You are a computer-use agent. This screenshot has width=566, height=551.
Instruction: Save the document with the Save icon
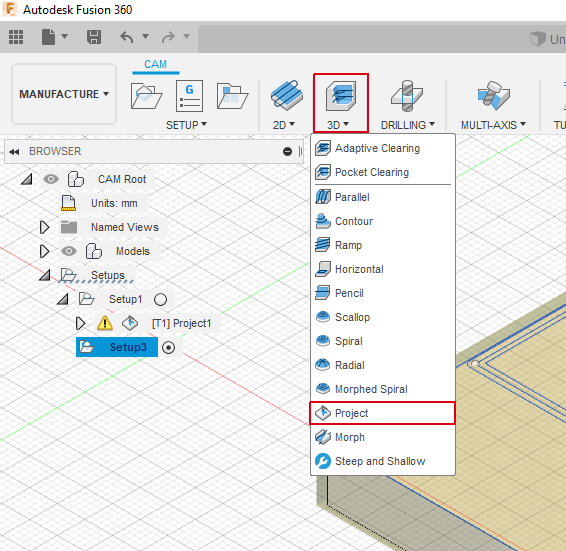click(x=94, y=37)
